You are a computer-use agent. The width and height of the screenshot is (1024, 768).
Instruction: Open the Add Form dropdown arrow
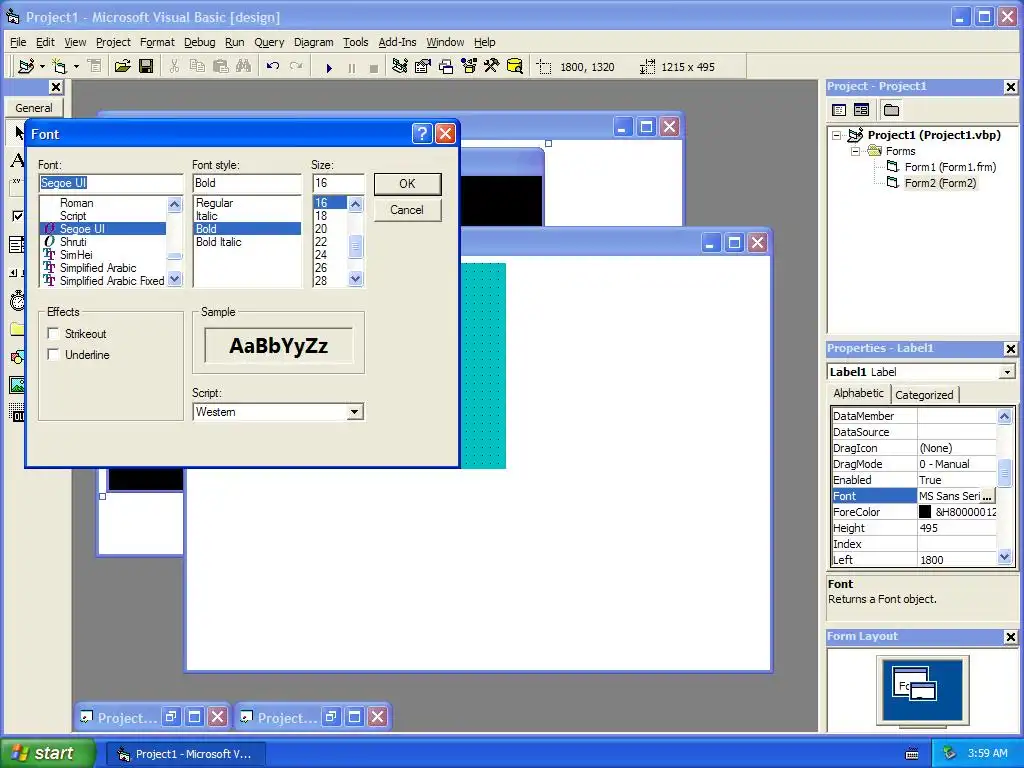tap(76, 67)
